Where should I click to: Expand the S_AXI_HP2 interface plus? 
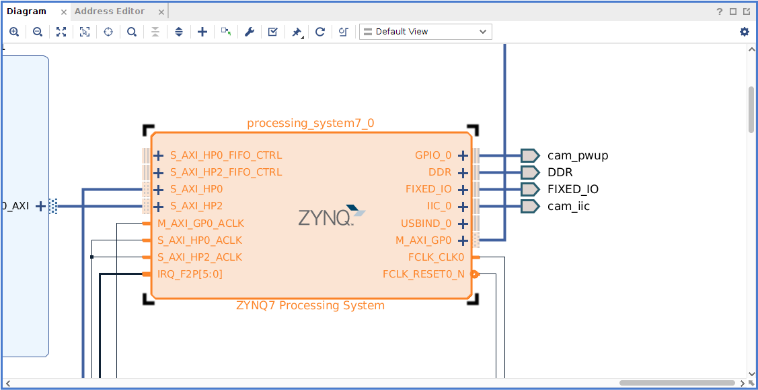158,207
